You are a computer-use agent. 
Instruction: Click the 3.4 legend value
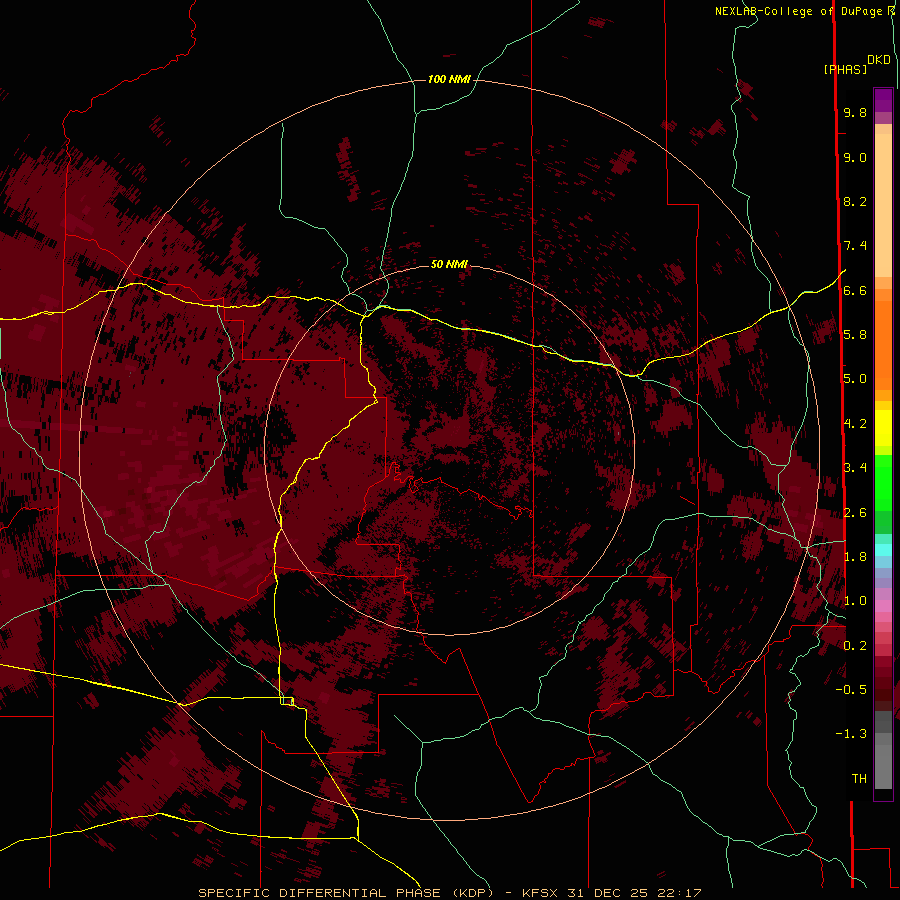coord(855,468)
